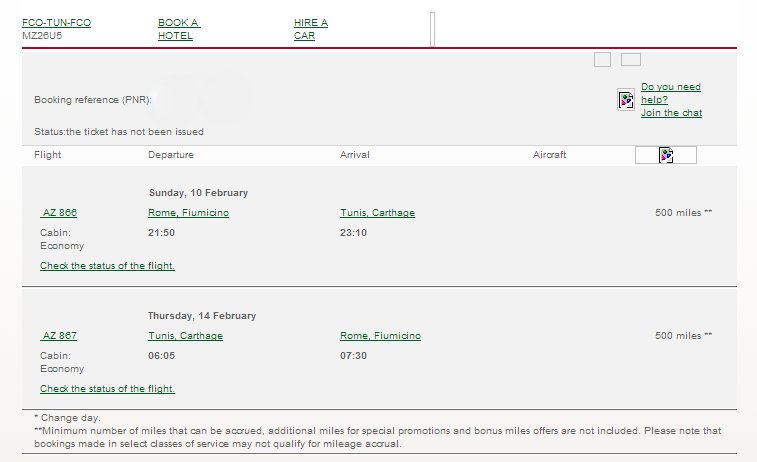This screenshot has height=462, width=757.
Task: Check the status of flight AZ 866
Action: click(x=107, y=266)
